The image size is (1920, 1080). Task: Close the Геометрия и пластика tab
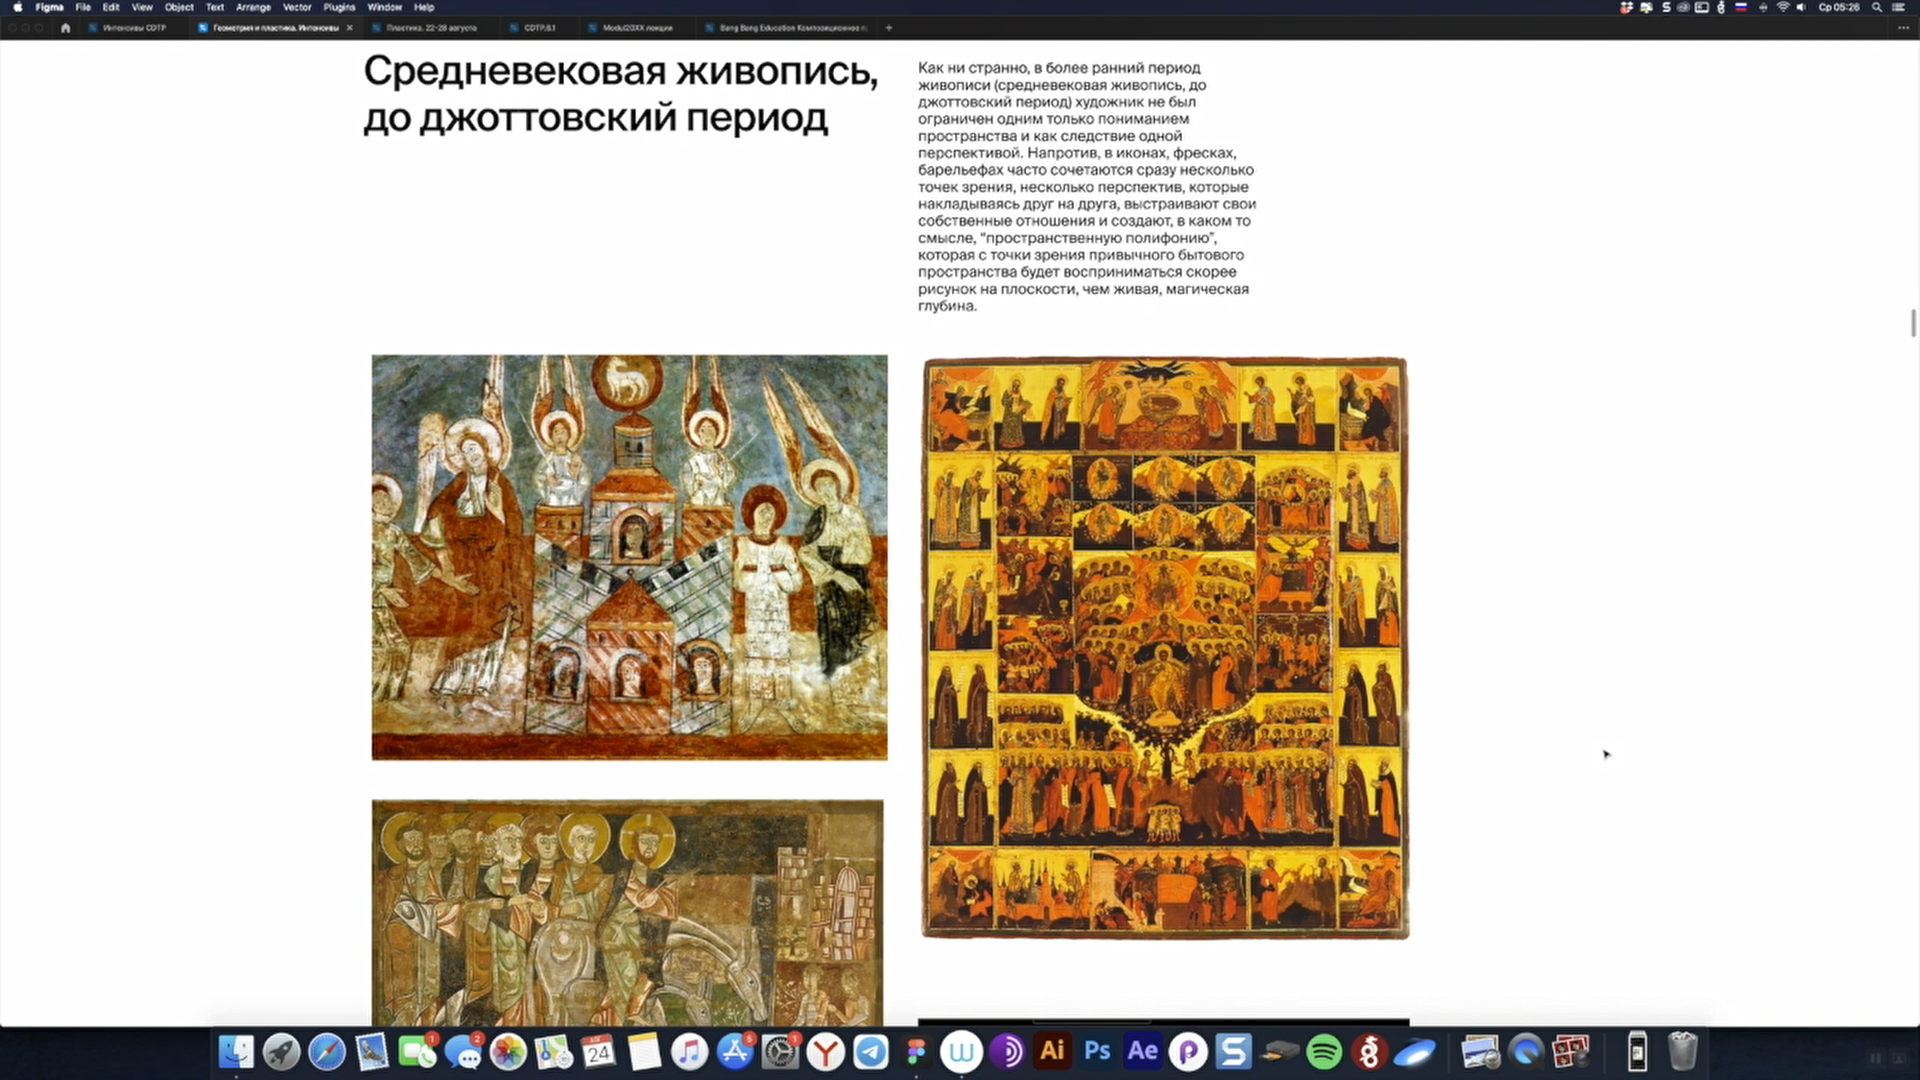click(349, 28)
